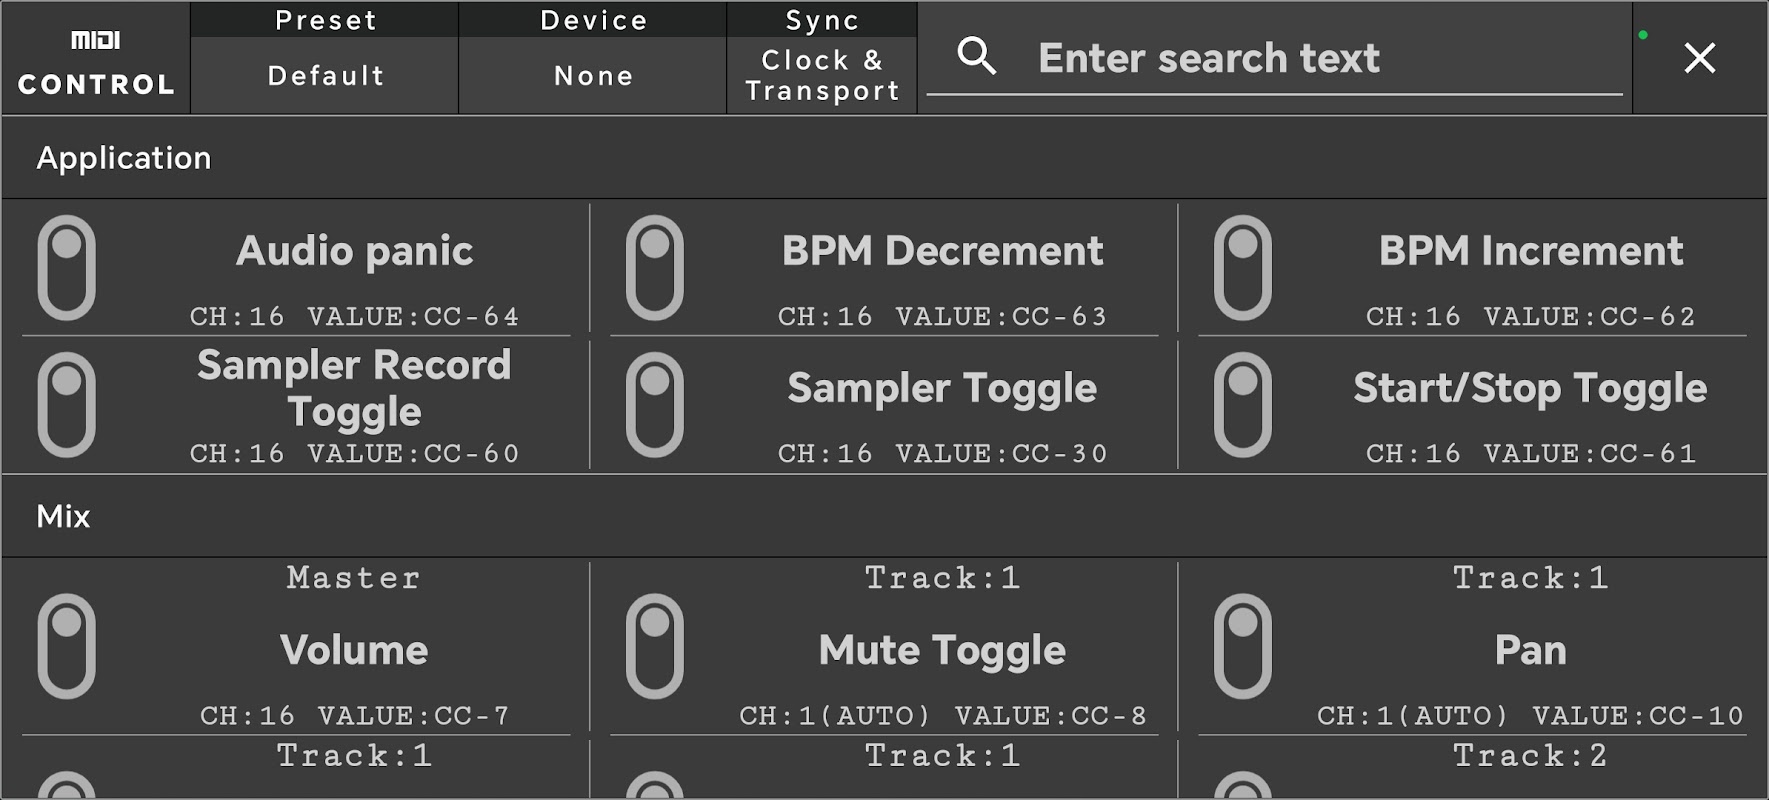Image resolution: width=1769 pixels, height=800 pixels.
Task: Click the Master Volume switch icon
Action: point(67,646)
